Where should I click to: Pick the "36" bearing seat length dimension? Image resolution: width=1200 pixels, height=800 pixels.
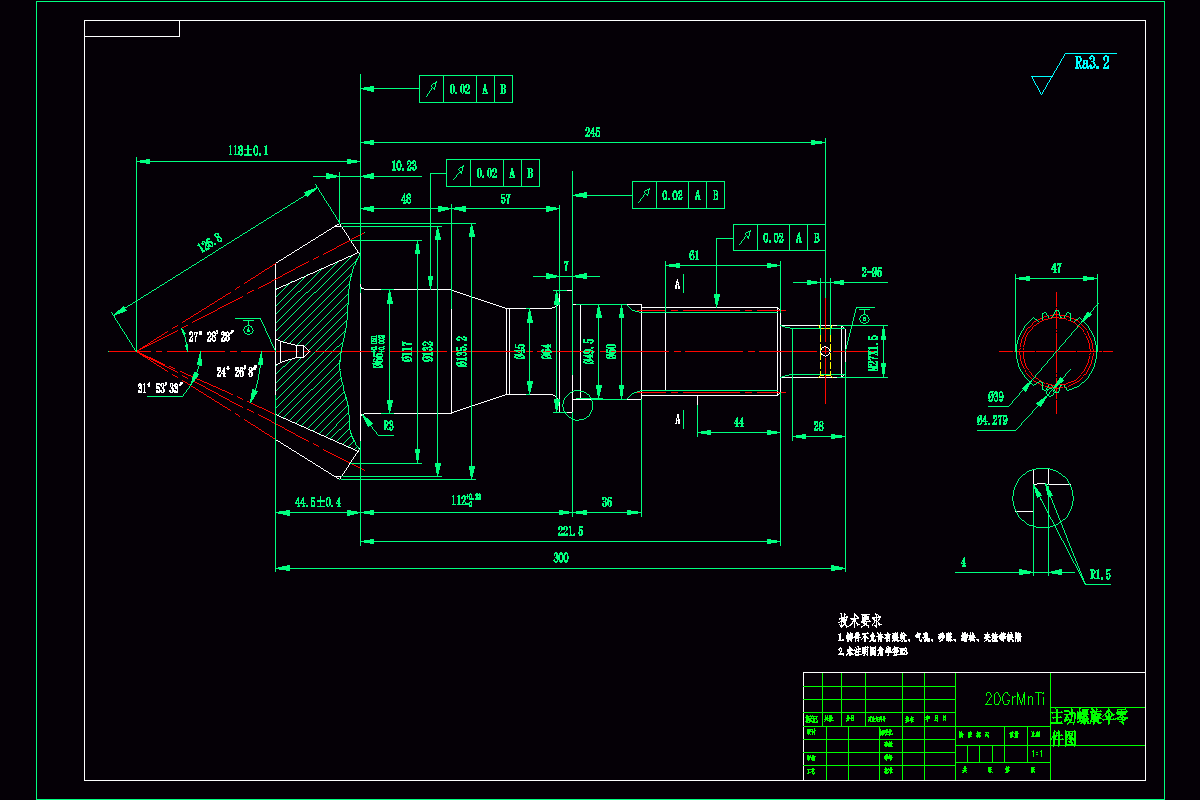click(606, 502)
